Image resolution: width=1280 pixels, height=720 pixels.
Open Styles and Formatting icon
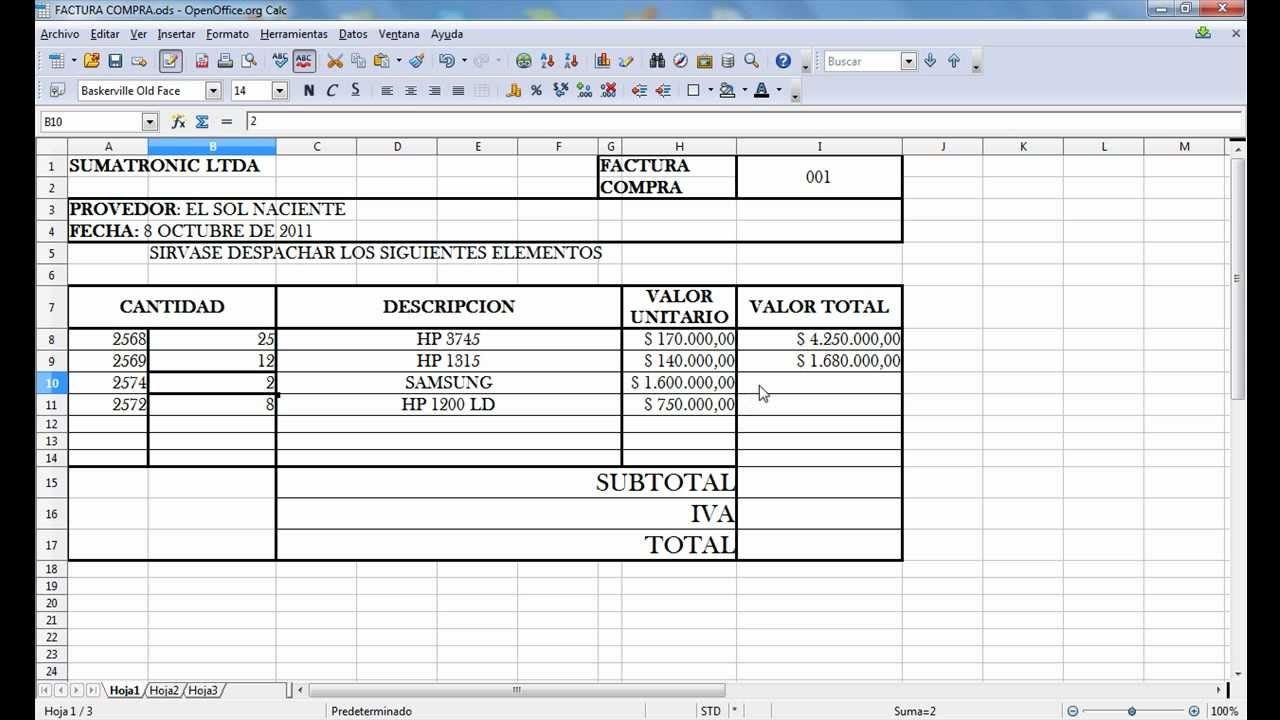(x=56, y=90)
